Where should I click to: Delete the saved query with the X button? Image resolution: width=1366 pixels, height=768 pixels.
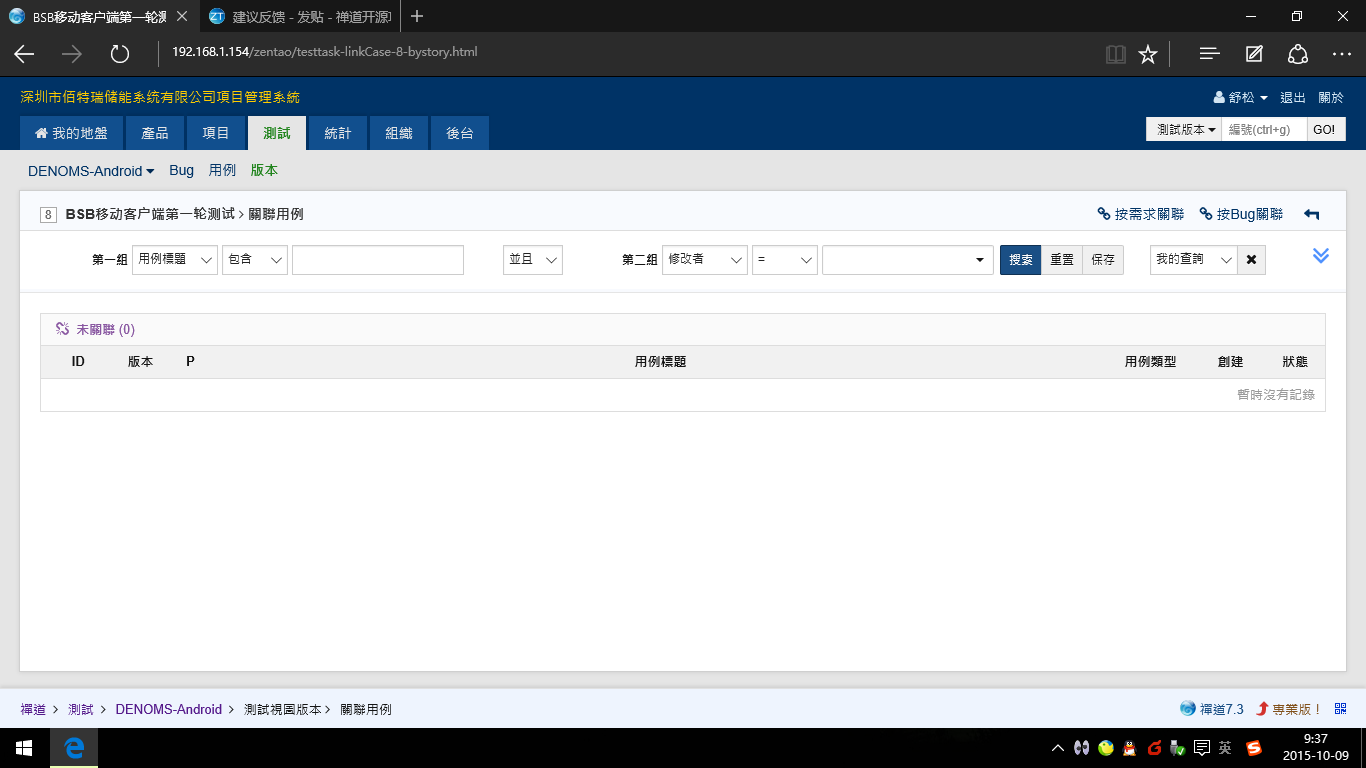click(x=1252, y=260)
